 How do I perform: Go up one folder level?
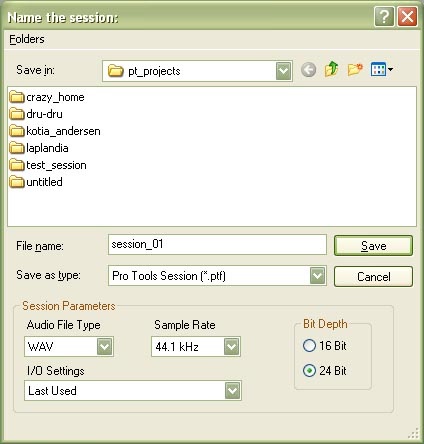click(x=331, y=69)
